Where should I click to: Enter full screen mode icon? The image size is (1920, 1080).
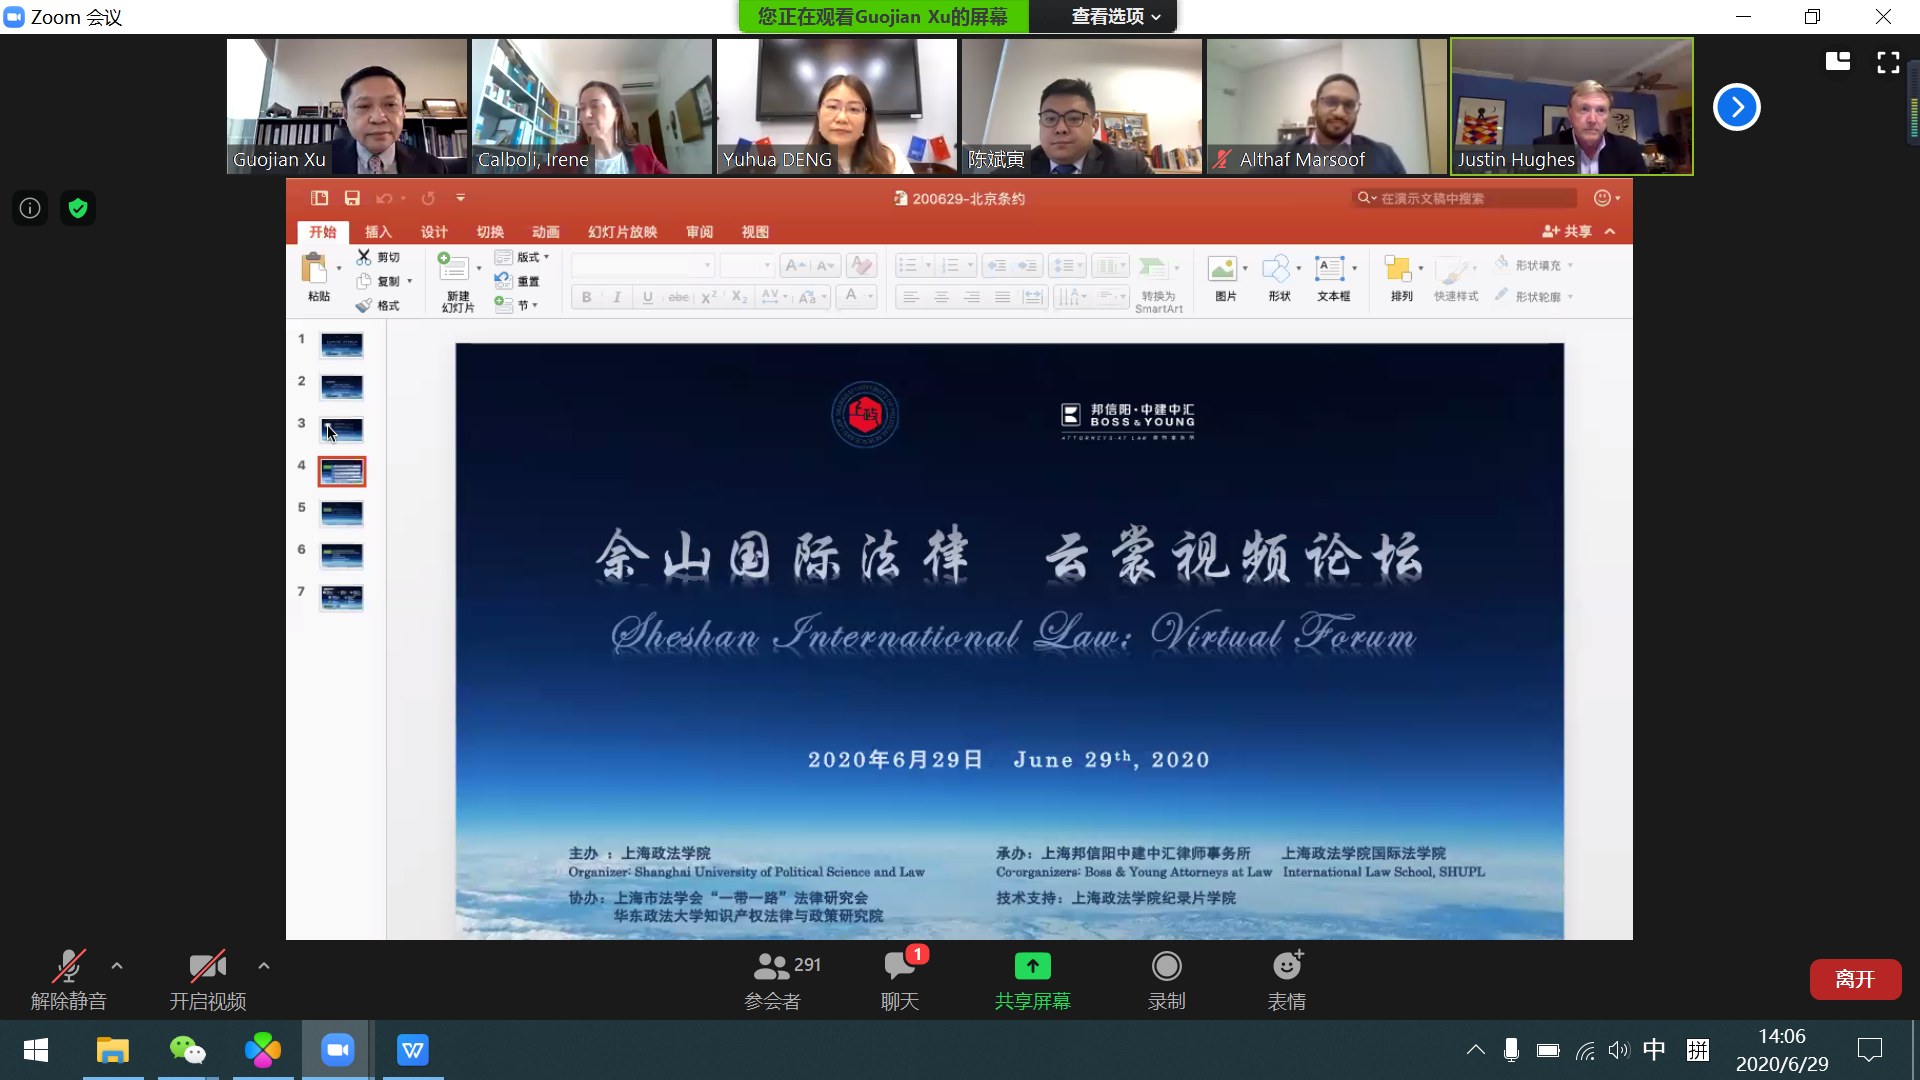[x=1888, y=62]
